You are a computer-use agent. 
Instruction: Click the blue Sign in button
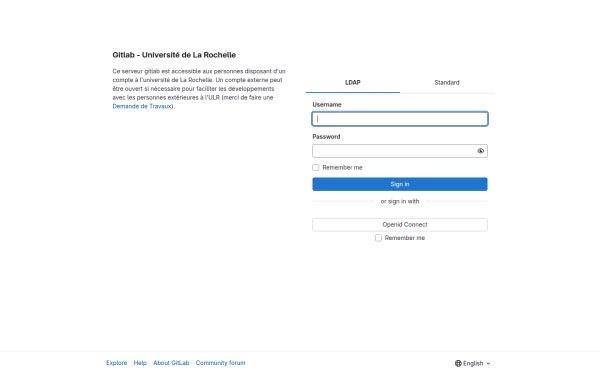tap(400, 184)
